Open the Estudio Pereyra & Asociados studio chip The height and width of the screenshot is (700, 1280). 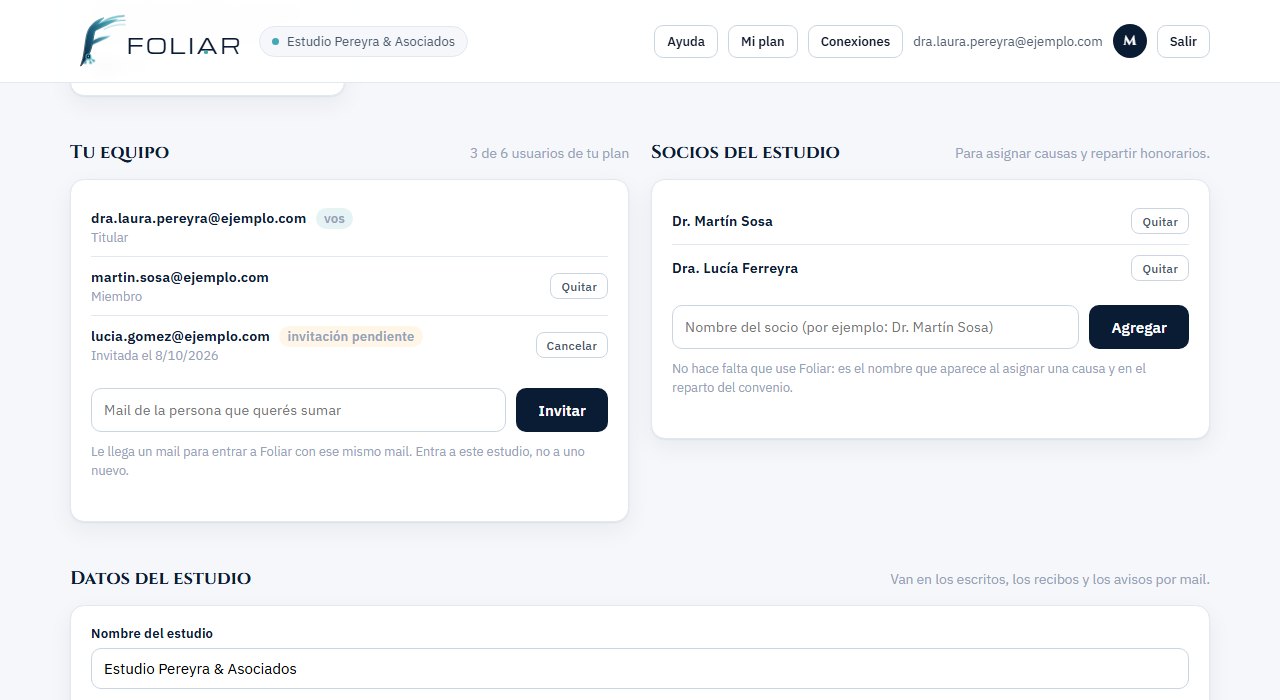363,41
